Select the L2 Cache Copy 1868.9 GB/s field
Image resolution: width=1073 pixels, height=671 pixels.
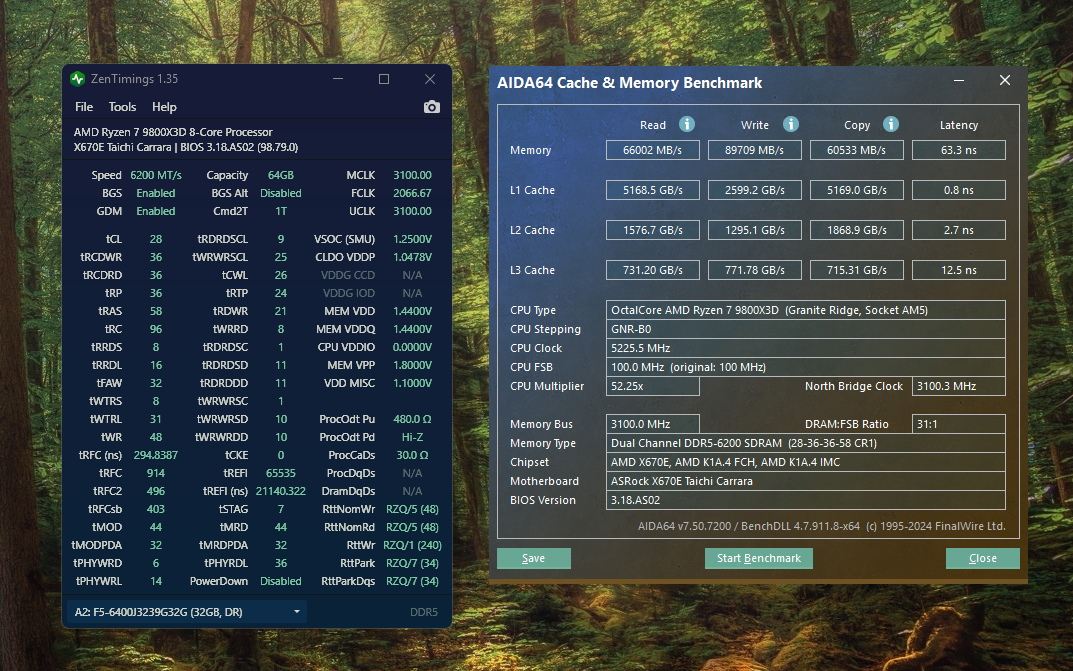pyautogui.click(x=857, y=230)
